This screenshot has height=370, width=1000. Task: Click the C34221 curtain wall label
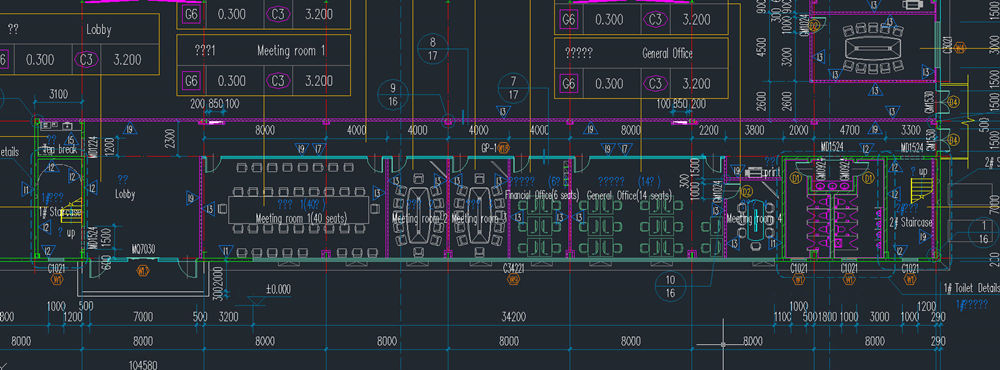pyautogui.click(x=513, y=268)
